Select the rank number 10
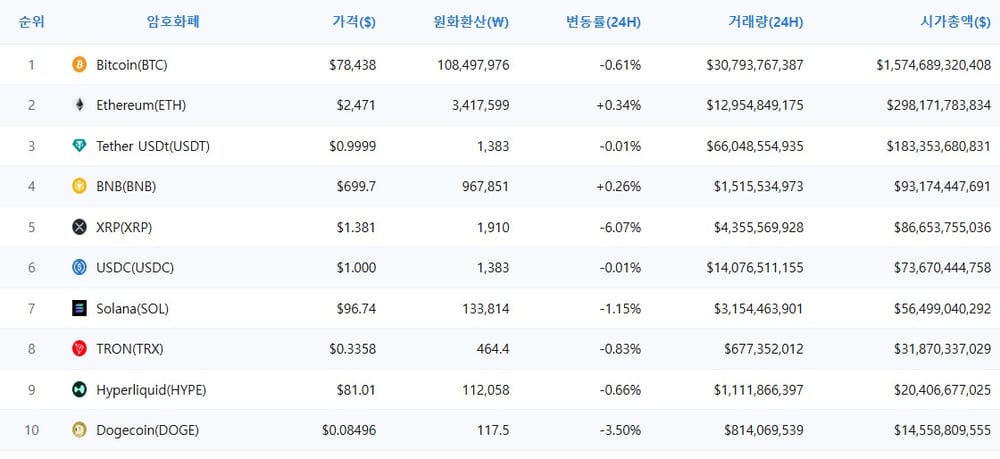1000x459 pixels. click(31, 431)
